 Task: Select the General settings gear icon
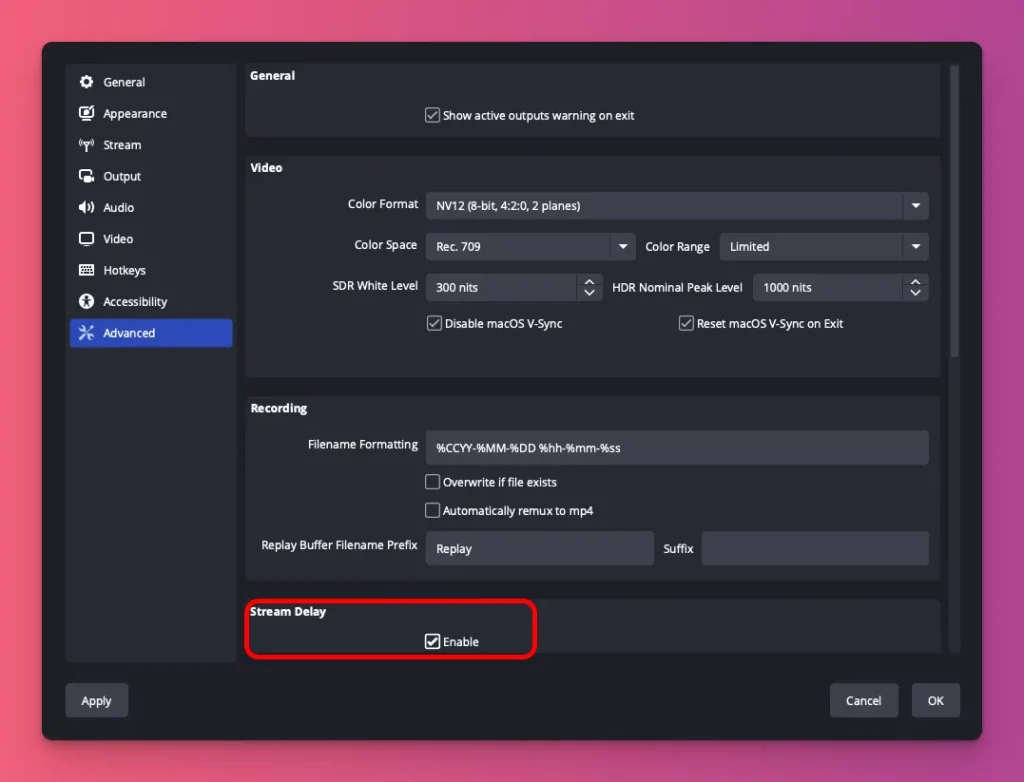coord(87,82)
